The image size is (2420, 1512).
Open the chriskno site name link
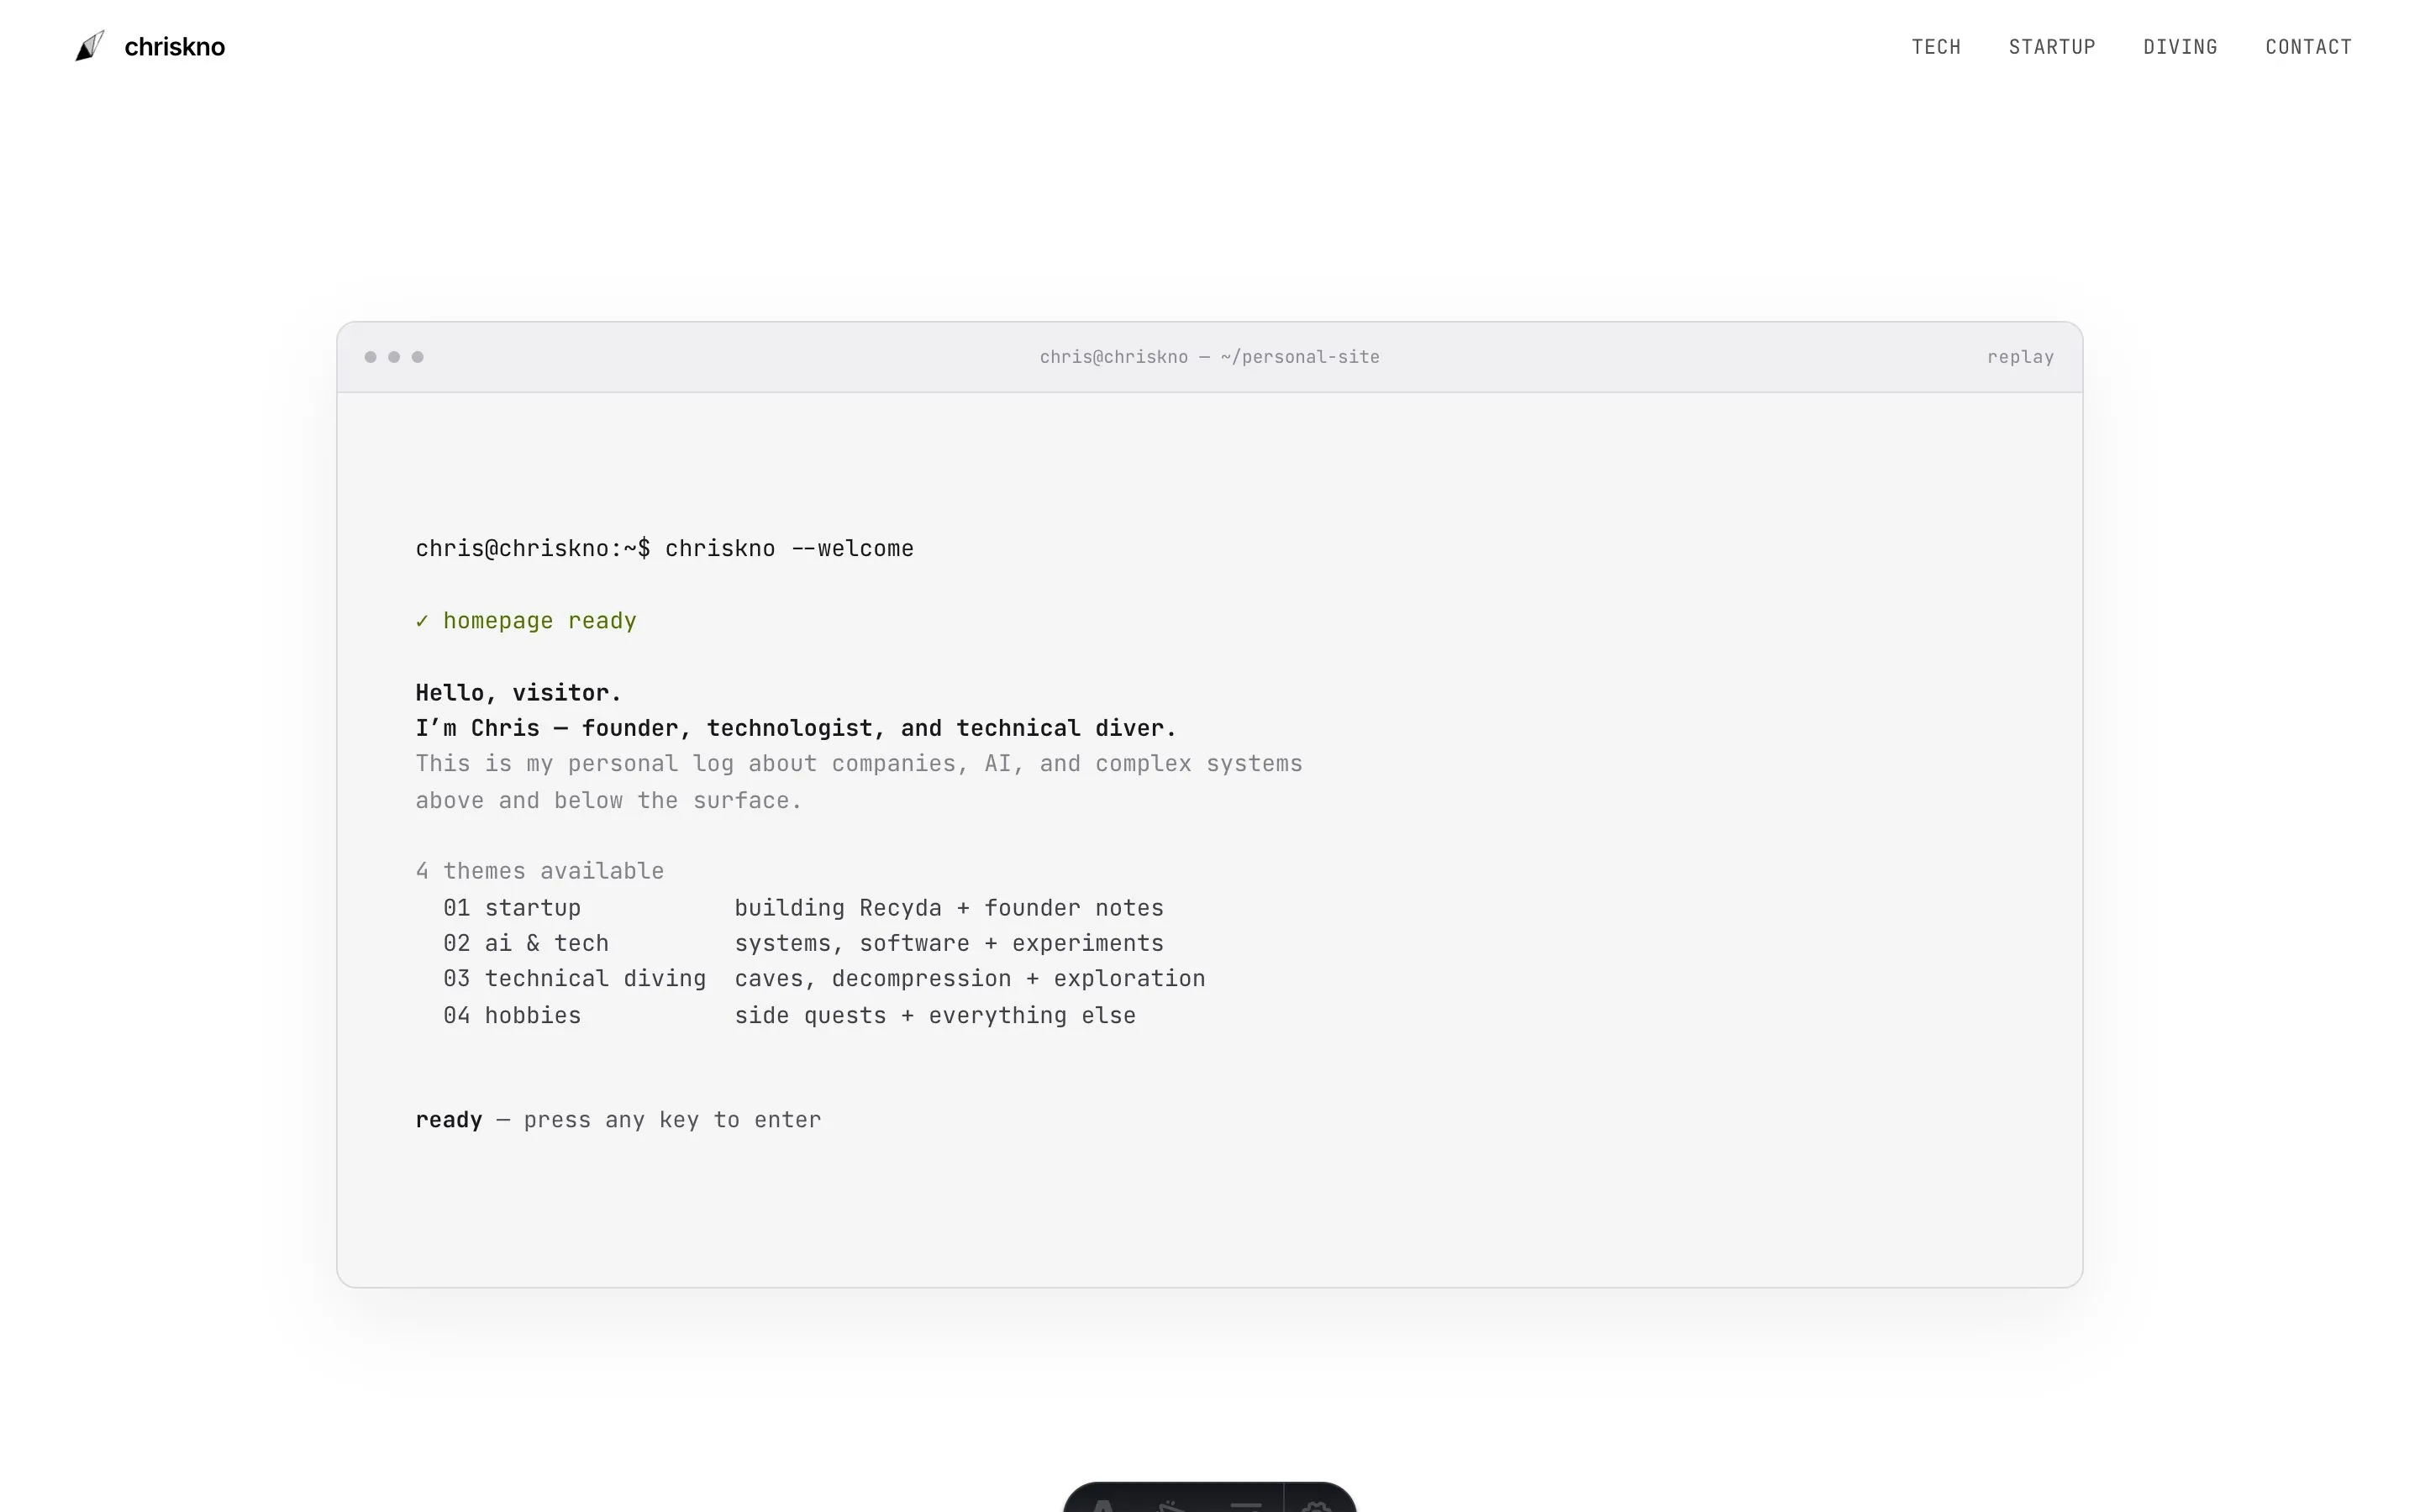tap(174, 47)
